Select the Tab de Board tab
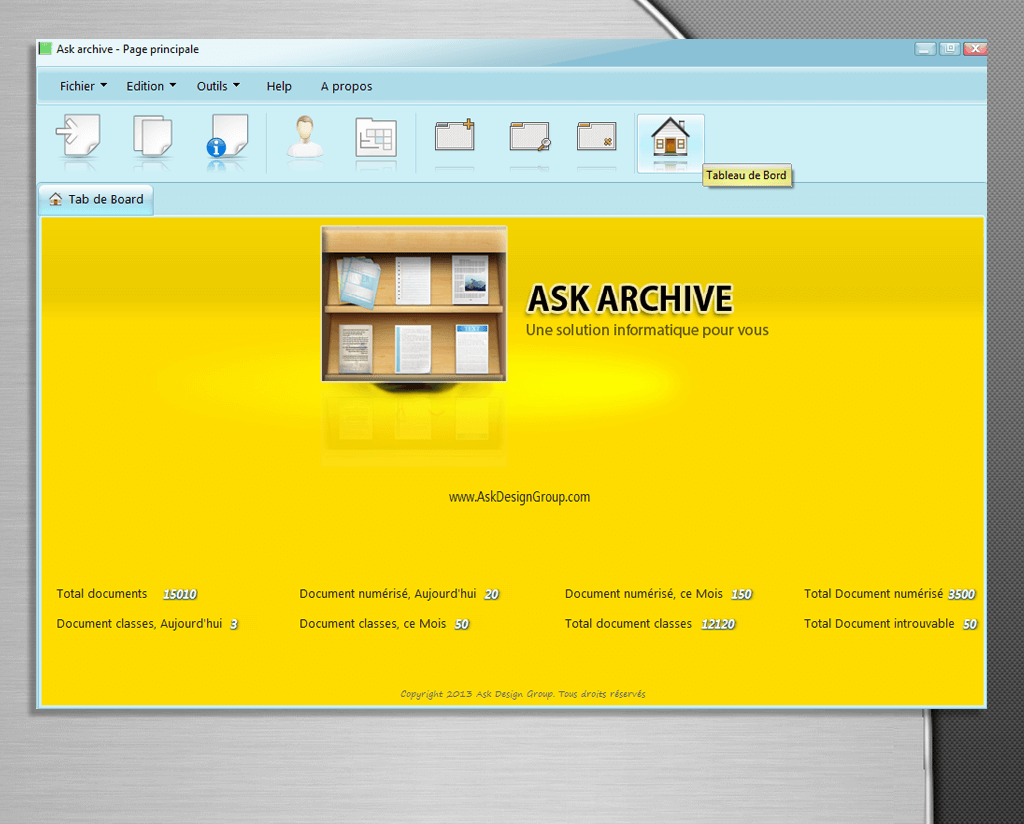Viewport: 1024px width, 824px height. coord(96,199)
